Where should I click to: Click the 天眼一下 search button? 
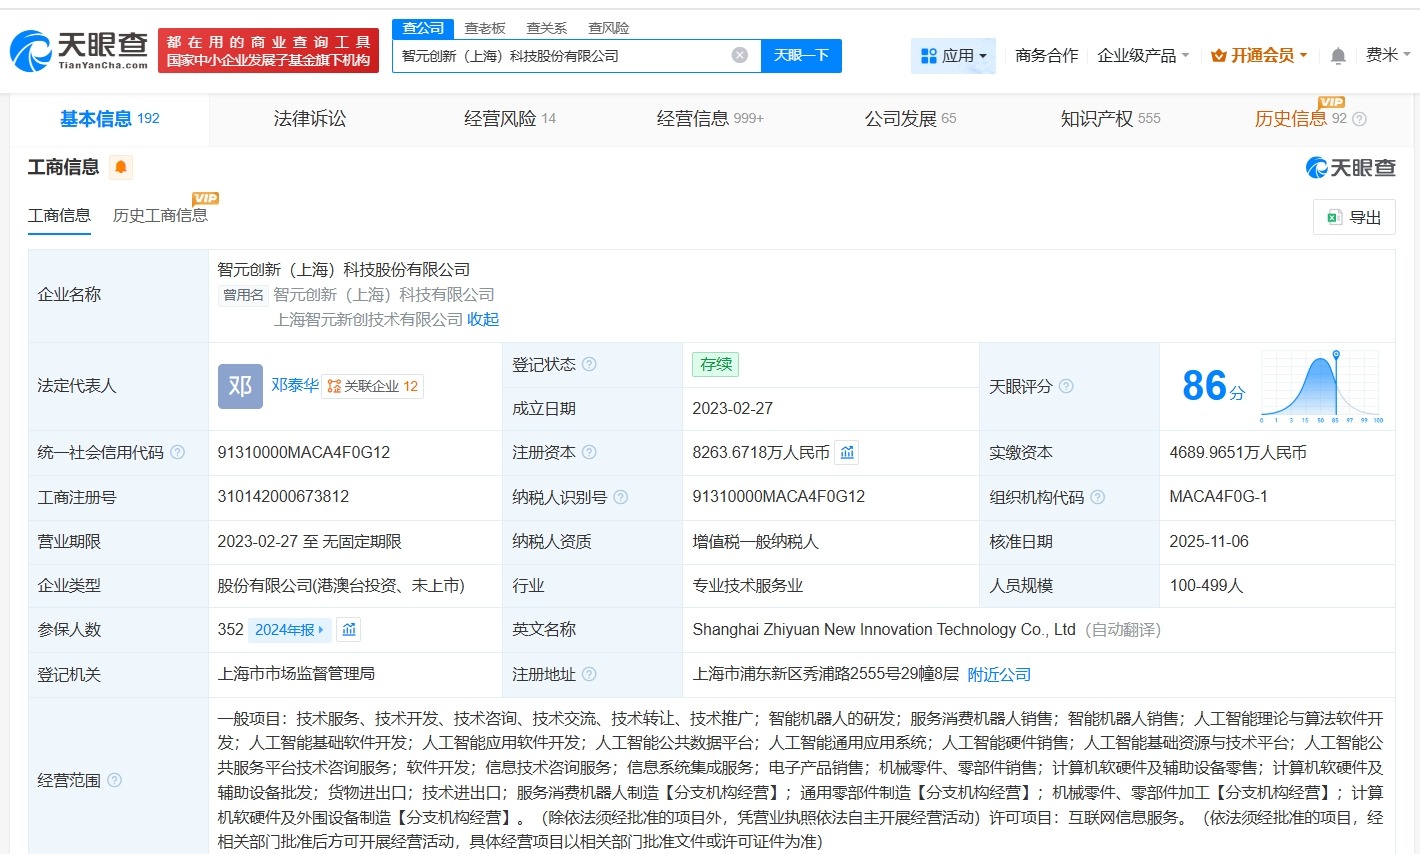tap(801, 55)
